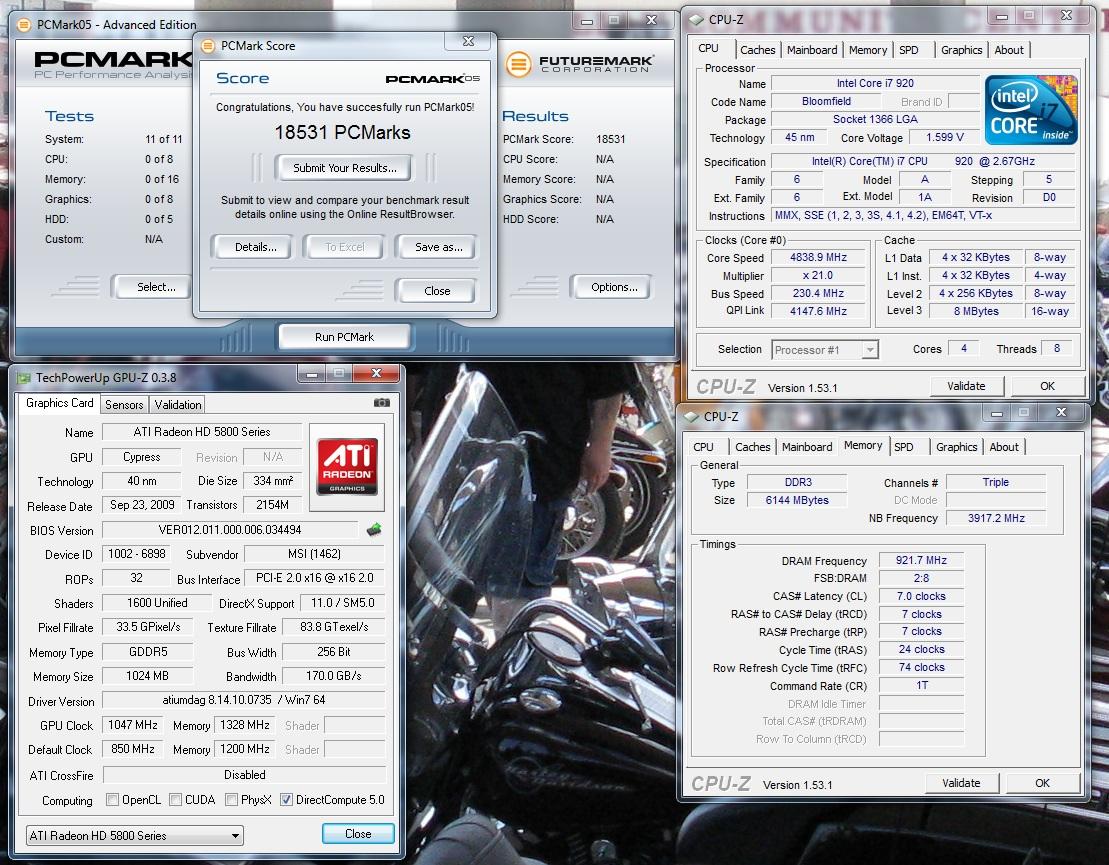Click the BIOS Version field in GPU-Z
Screen dimensions: 1109x865
pos(230,530)
